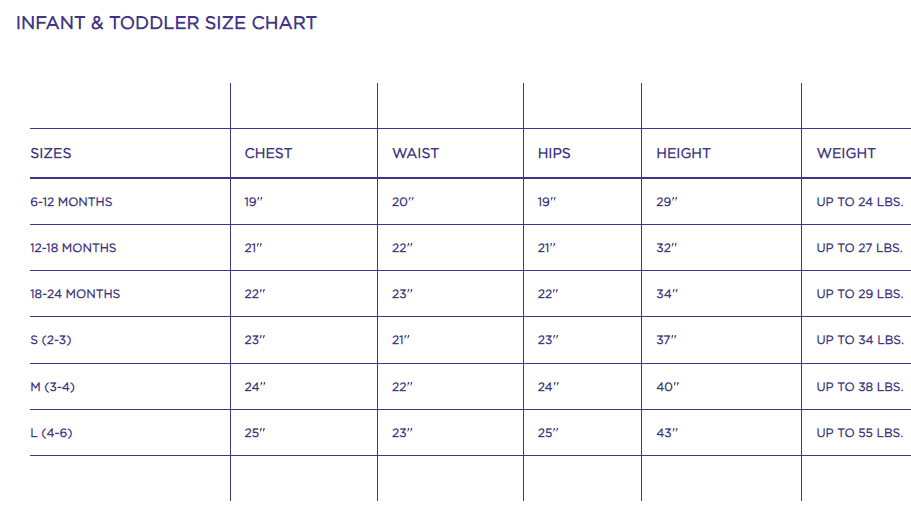Image resolution: width=911 pixels, height=509 pixels.
Task: Select the 12-18 MONTHS size row label
Action: (73, 248)
